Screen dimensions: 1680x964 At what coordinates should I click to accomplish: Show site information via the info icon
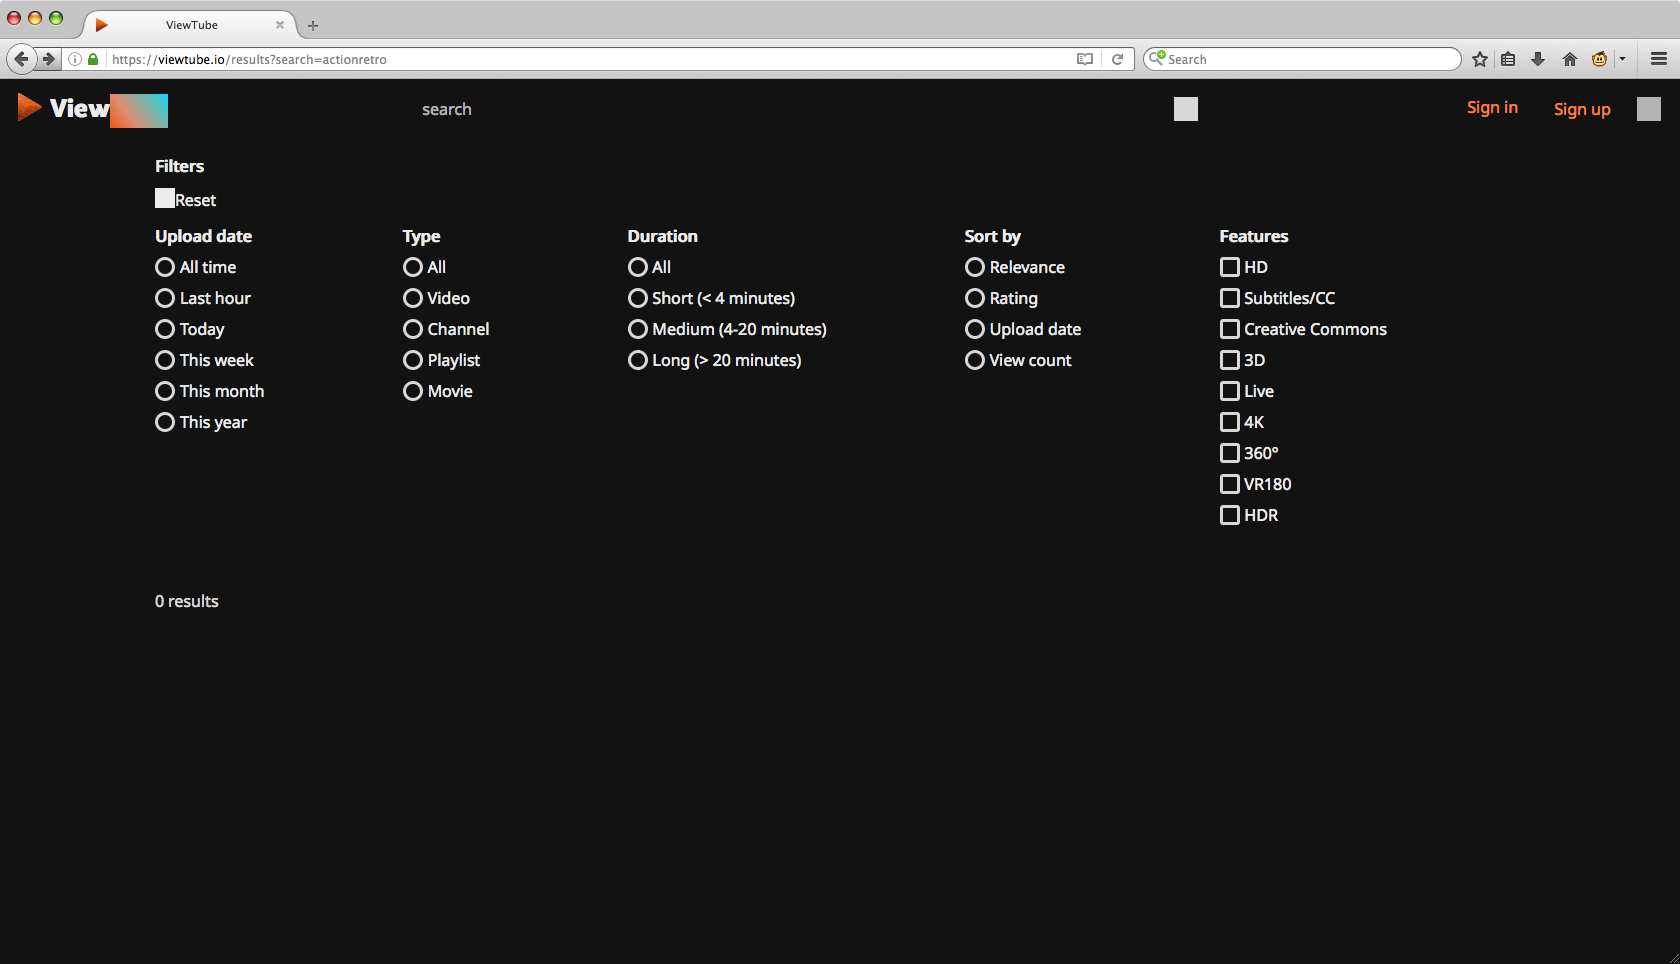pyautogui.click(x=75, y=59)
